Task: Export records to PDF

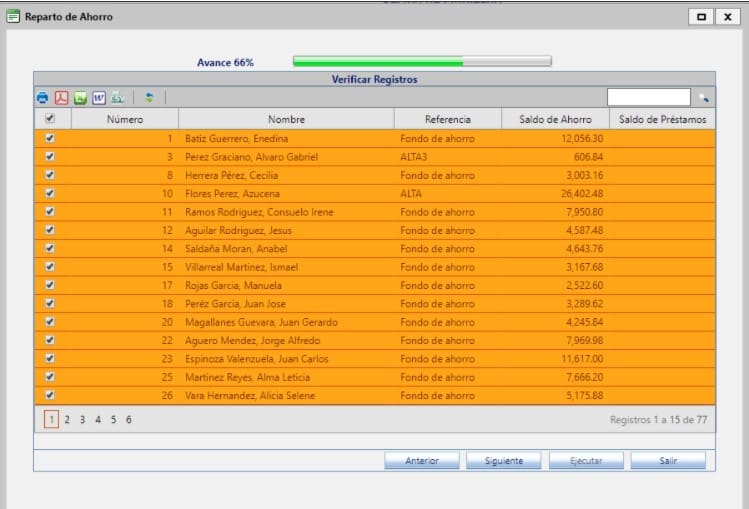Action: pyautogui.click(x=61, y=98)
